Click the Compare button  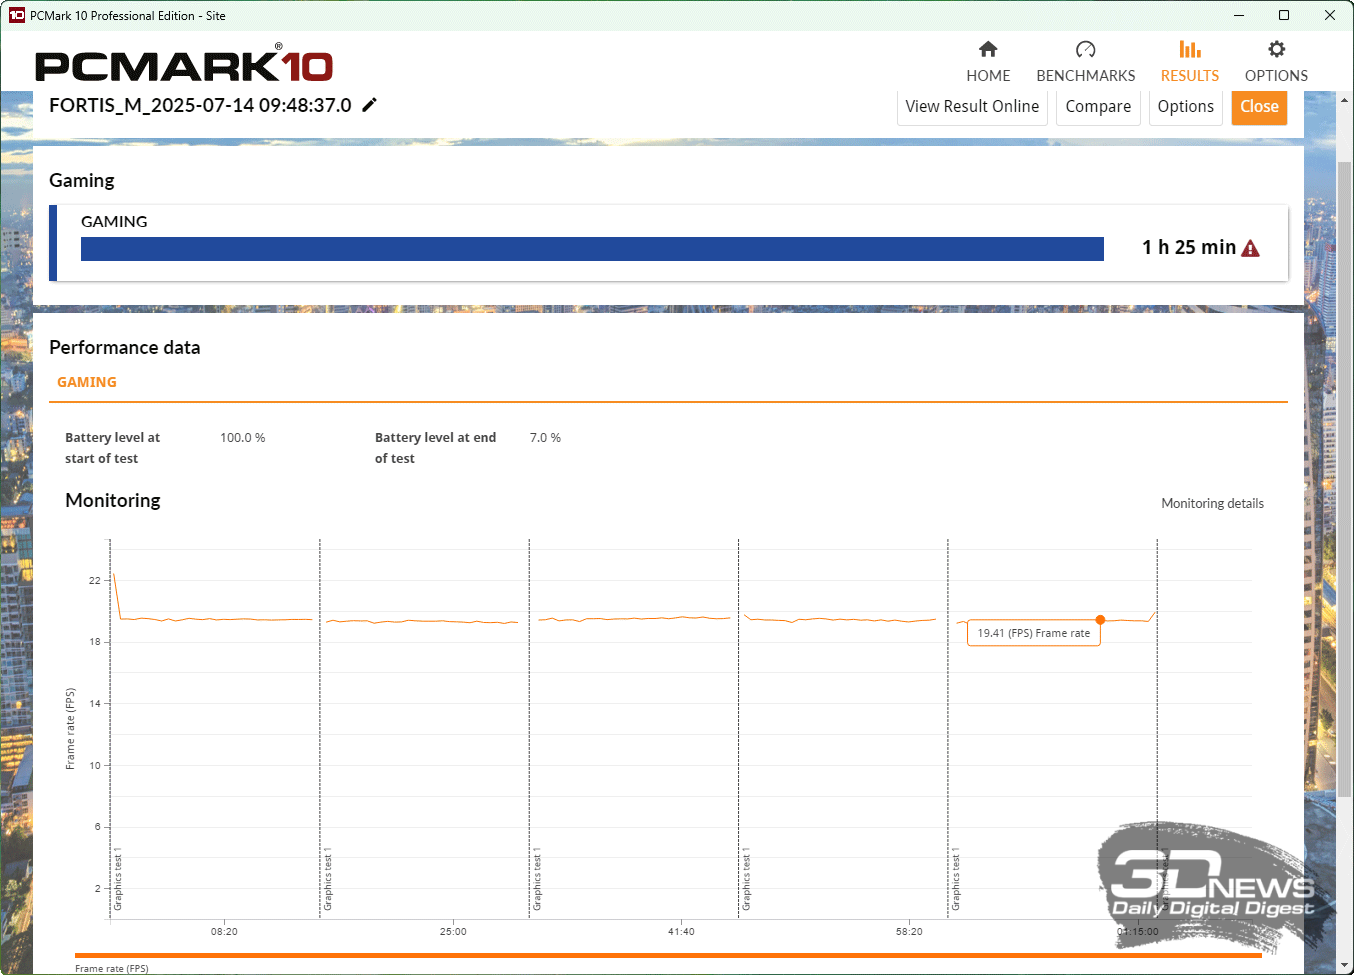[1098, 107]
